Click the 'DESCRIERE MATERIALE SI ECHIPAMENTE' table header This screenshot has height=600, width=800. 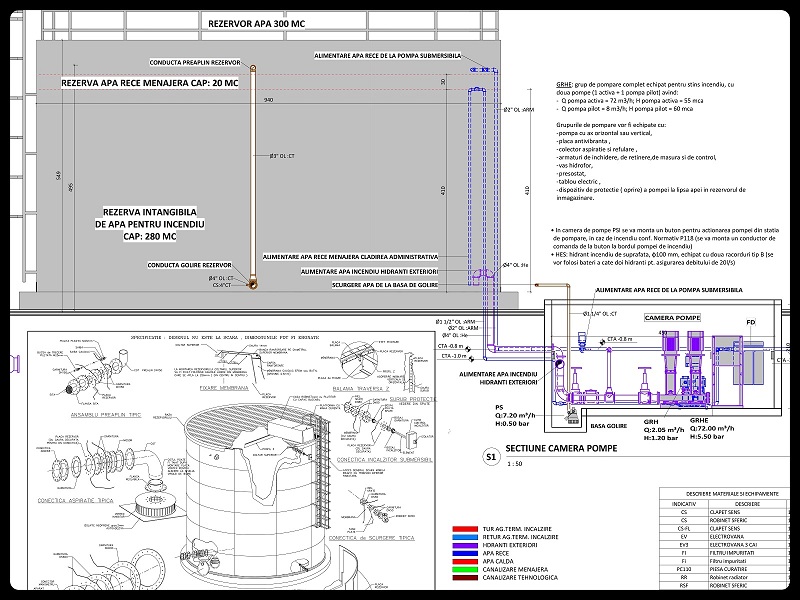[731, 494]
